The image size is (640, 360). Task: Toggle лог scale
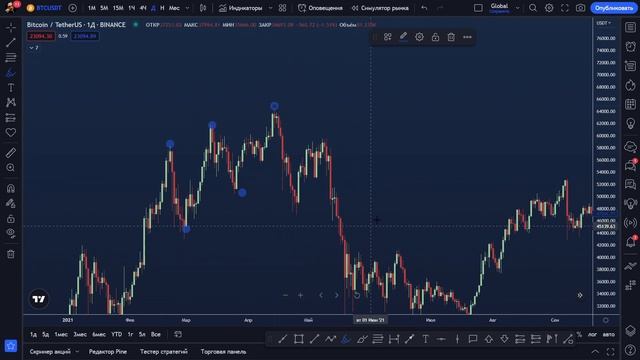coord(592,334)
